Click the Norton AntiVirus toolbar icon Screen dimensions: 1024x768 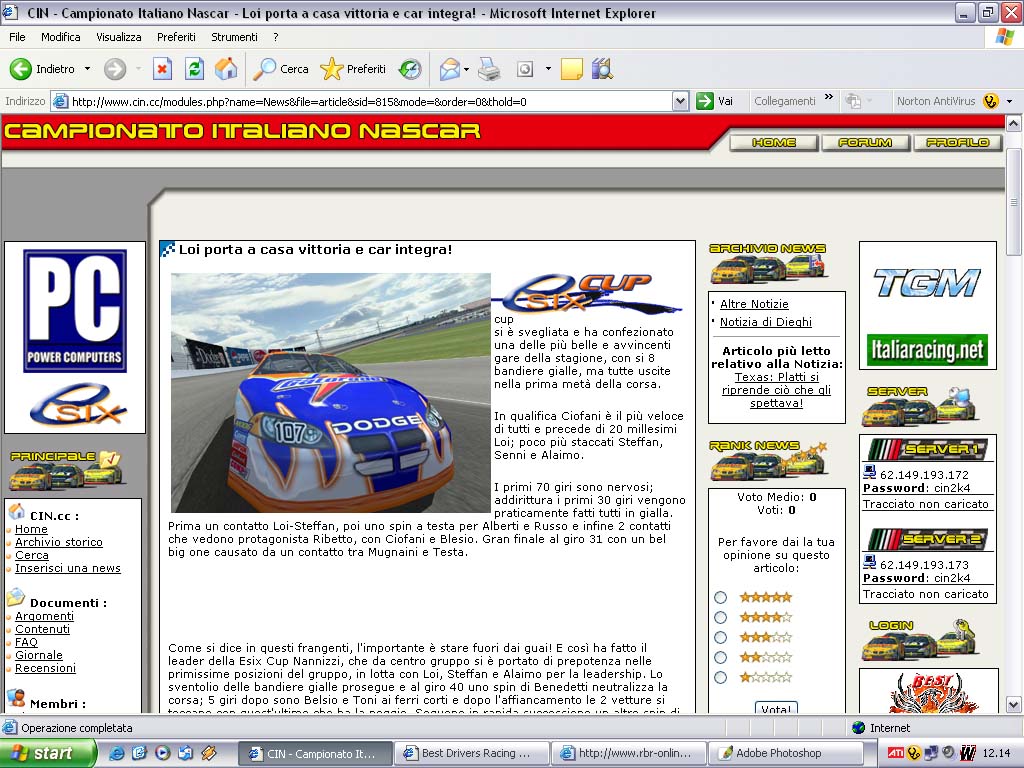[991, 101]
